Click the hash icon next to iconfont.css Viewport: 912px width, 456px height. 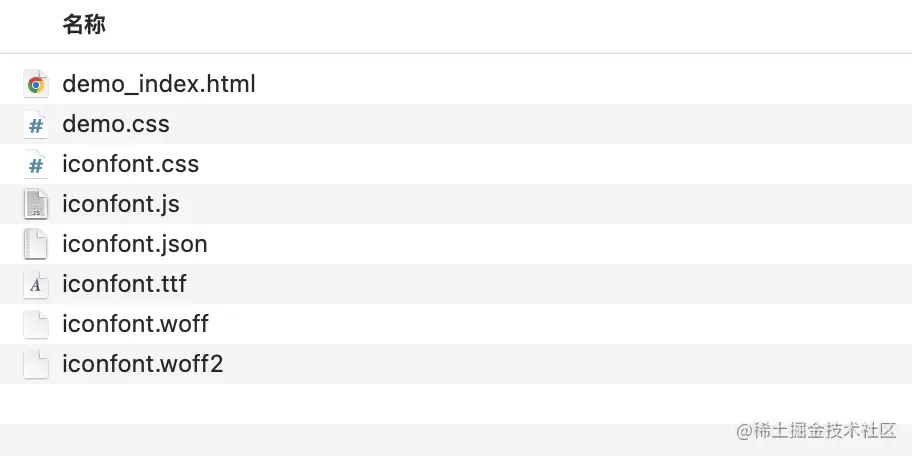(36, 165)
